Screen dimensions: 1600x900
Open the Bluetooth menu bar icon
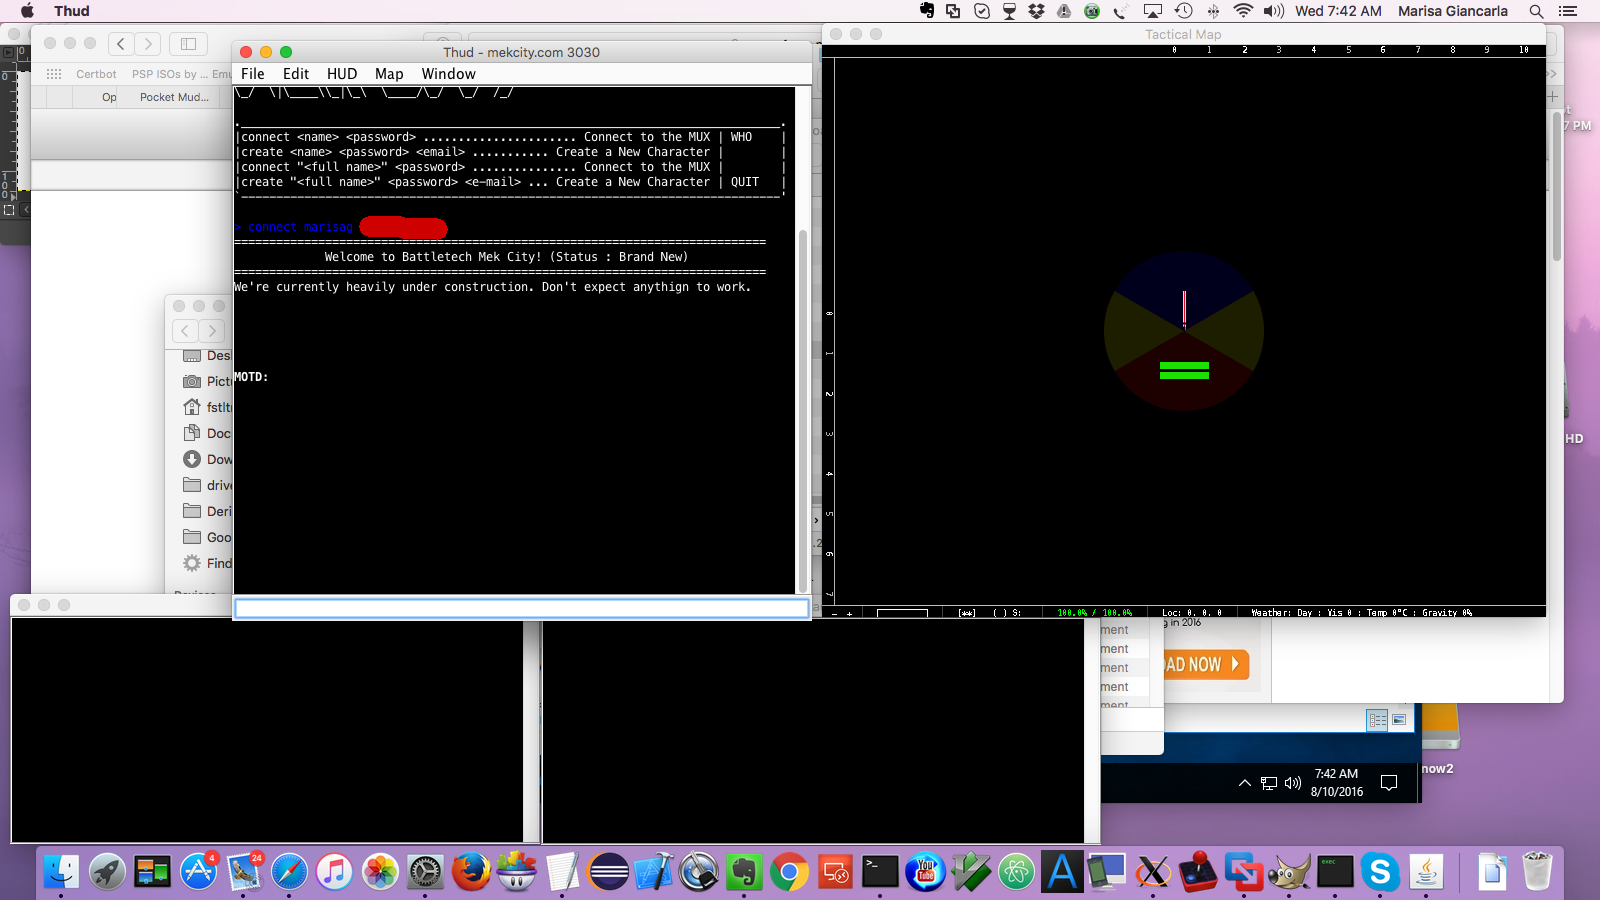click(1213, 11)
